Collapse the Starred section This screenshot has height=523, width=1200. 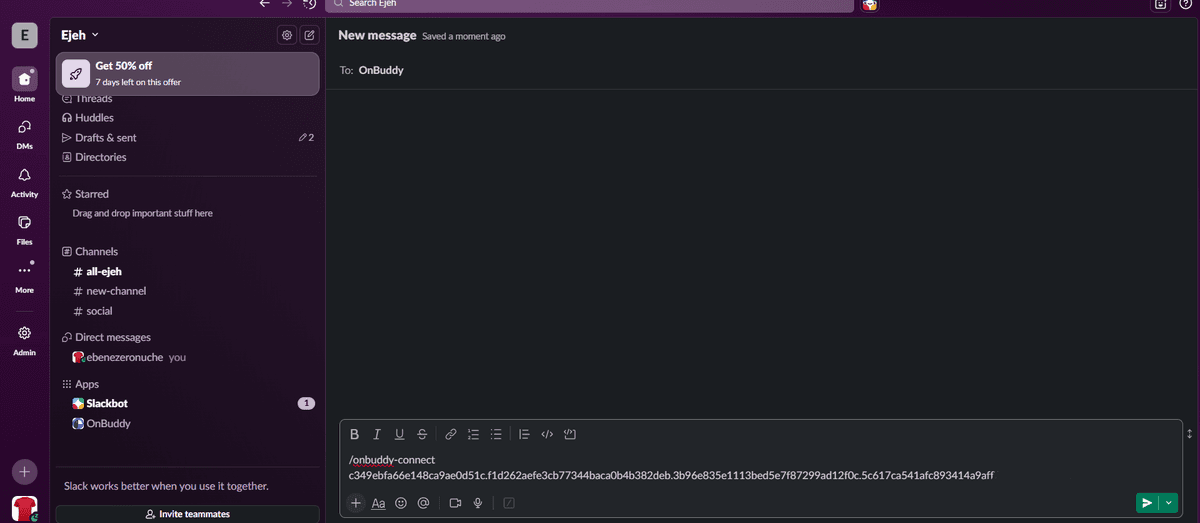(x=85, y=194)
